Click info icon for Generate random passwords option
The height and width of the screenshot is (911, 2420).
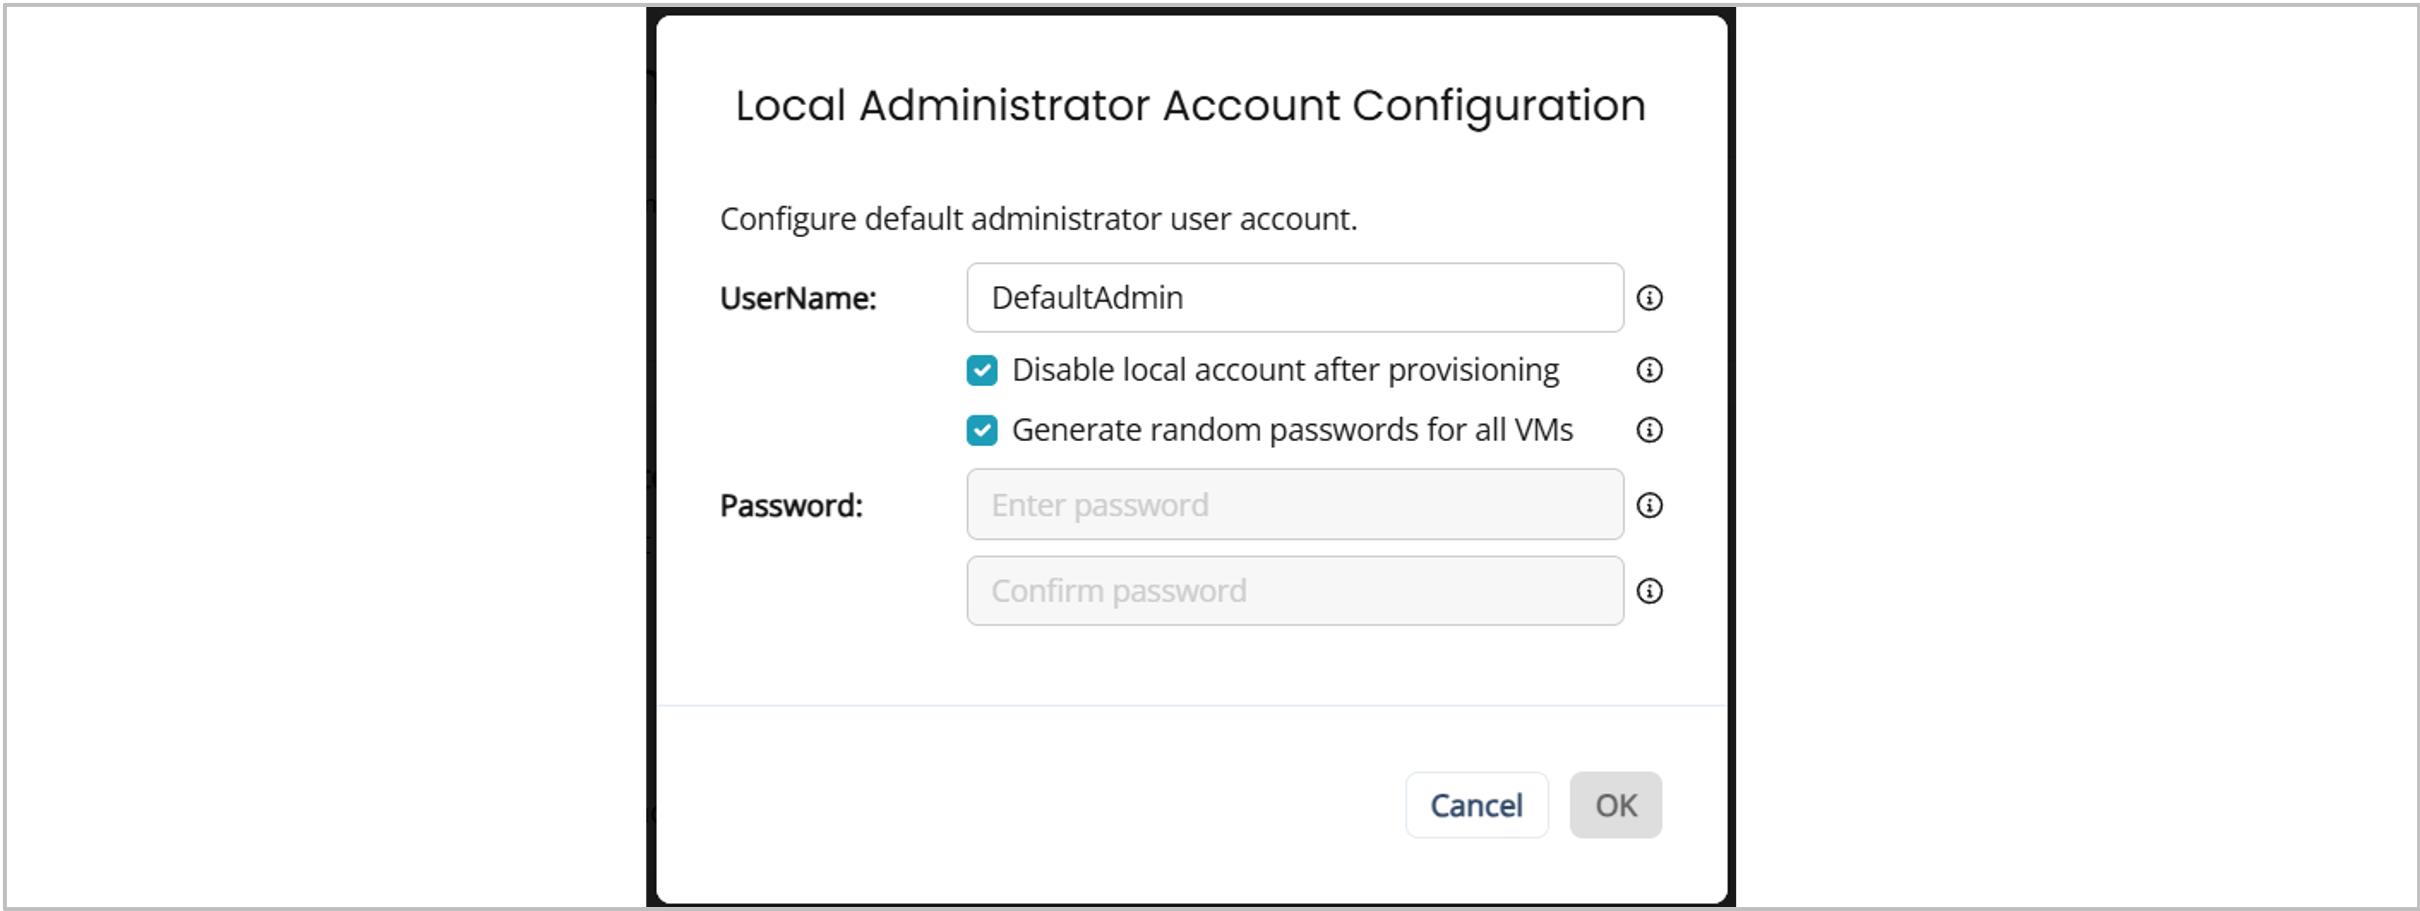click(x=1649, y=430)
